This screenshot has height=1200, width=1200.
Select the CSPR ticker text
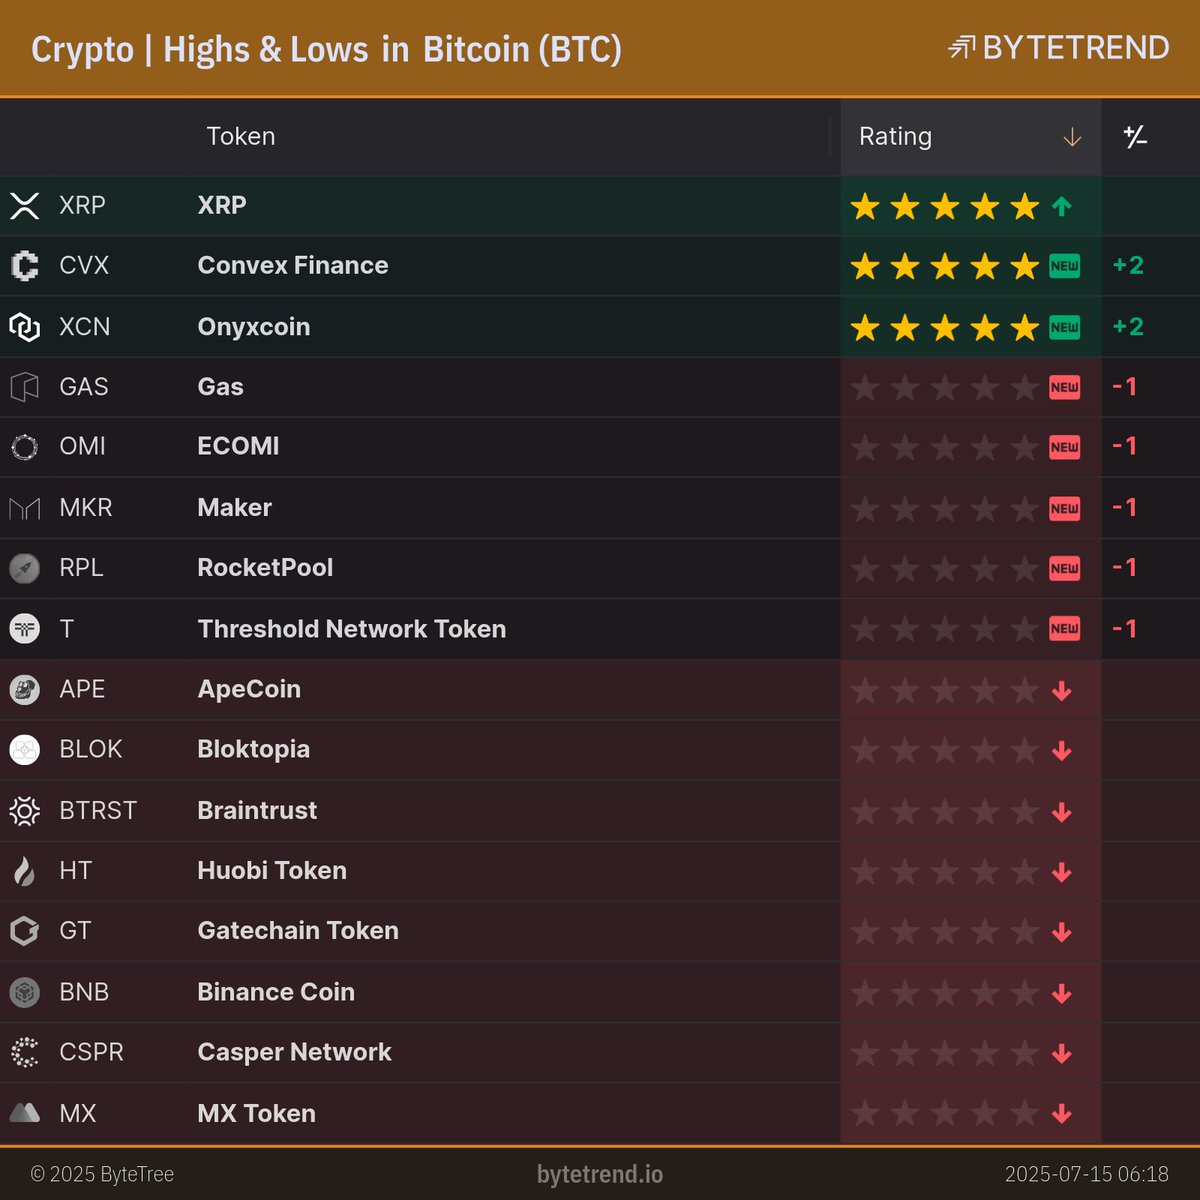pos(92,1052)
